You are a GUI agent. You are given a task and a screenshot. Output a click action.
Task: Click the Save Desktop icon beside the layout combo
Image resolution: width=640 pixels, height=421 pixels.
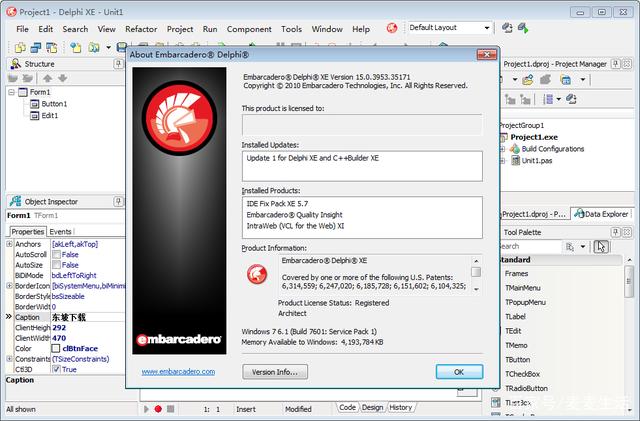pyautogui.click(x=507, y=28)
